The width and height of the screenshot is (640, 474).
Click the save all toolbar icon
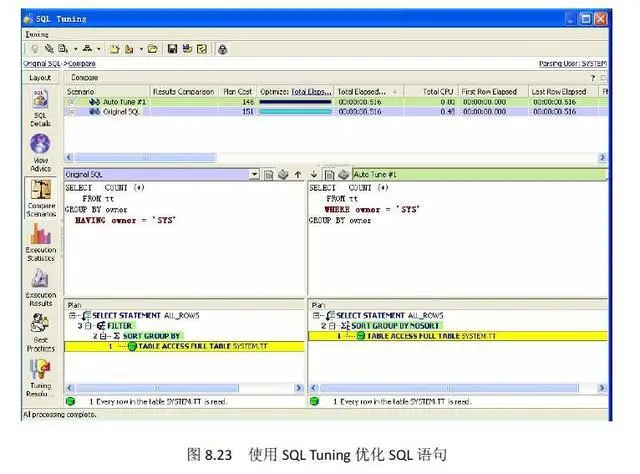click(x=187, y=49)
